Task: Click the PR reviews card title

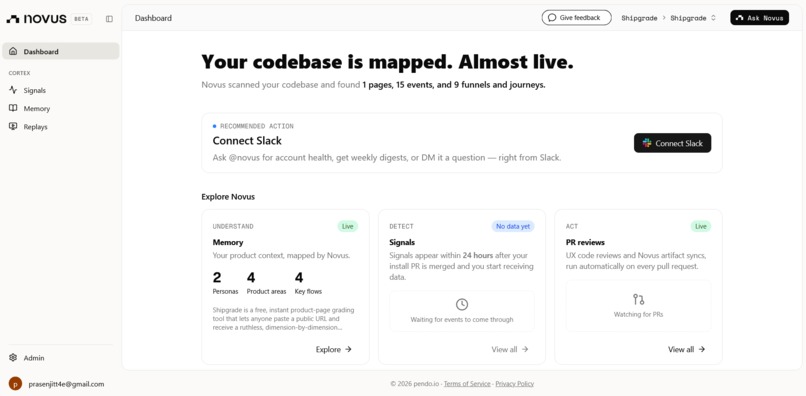Action: (x=585, y=242)
